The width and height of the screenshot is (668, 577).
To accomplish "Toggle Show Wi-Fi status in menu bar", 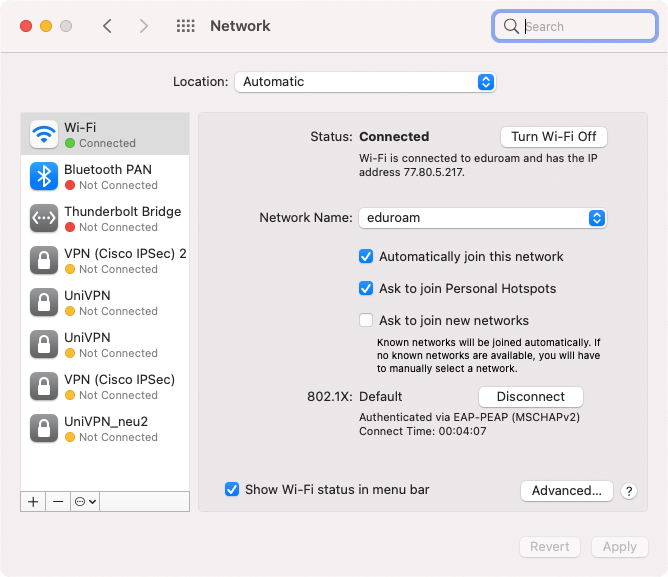I will [x=232, y=489].
